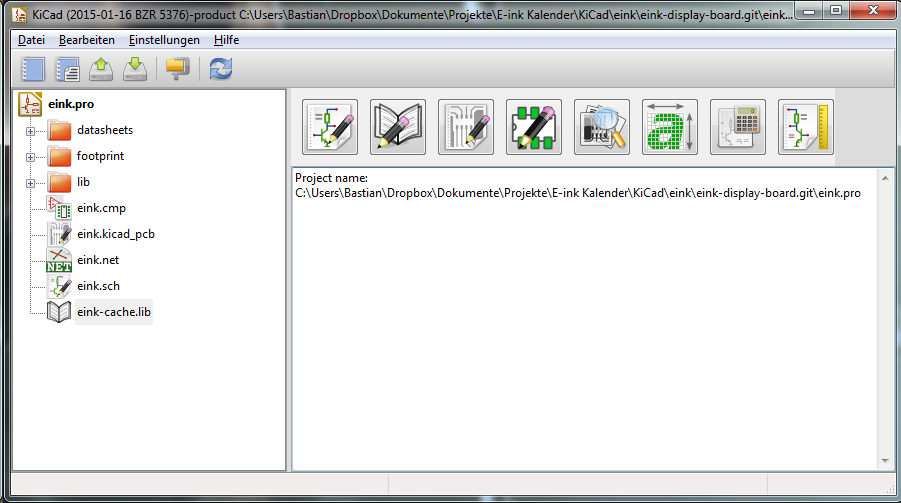Click the lib folder icon
901x503 pixels.
(x=59, y=182)
